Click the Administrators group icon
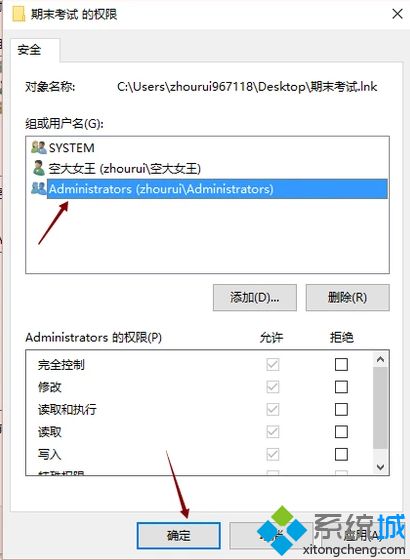Viewport: 410px width, 560px height. coord(39,189)
